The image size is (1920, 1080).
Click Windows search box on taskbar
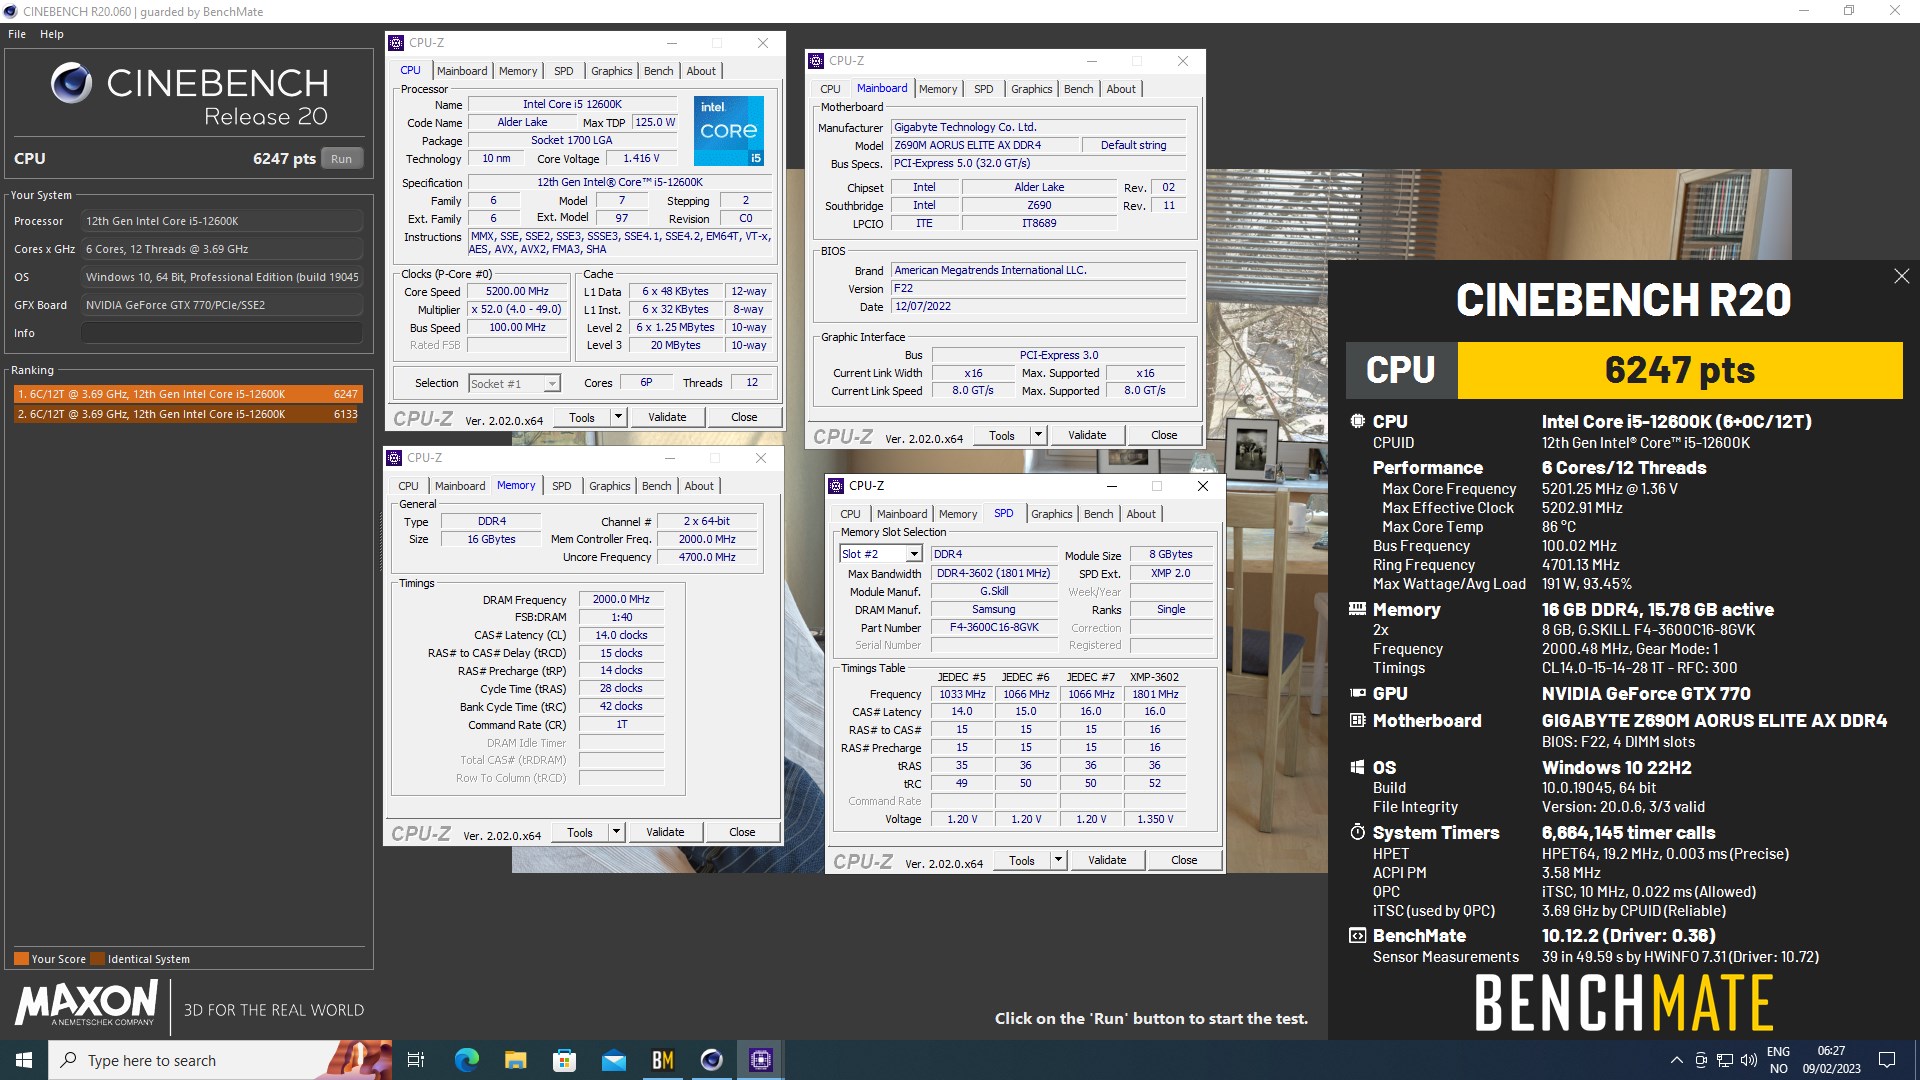220,1060
